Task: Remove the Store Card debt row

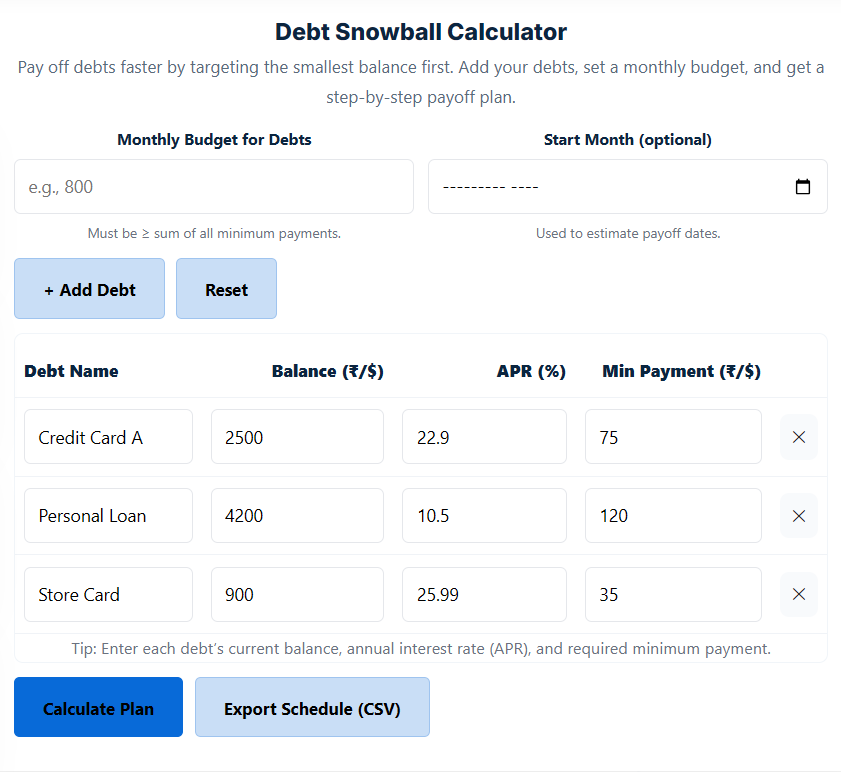Action: click(798, 594)
